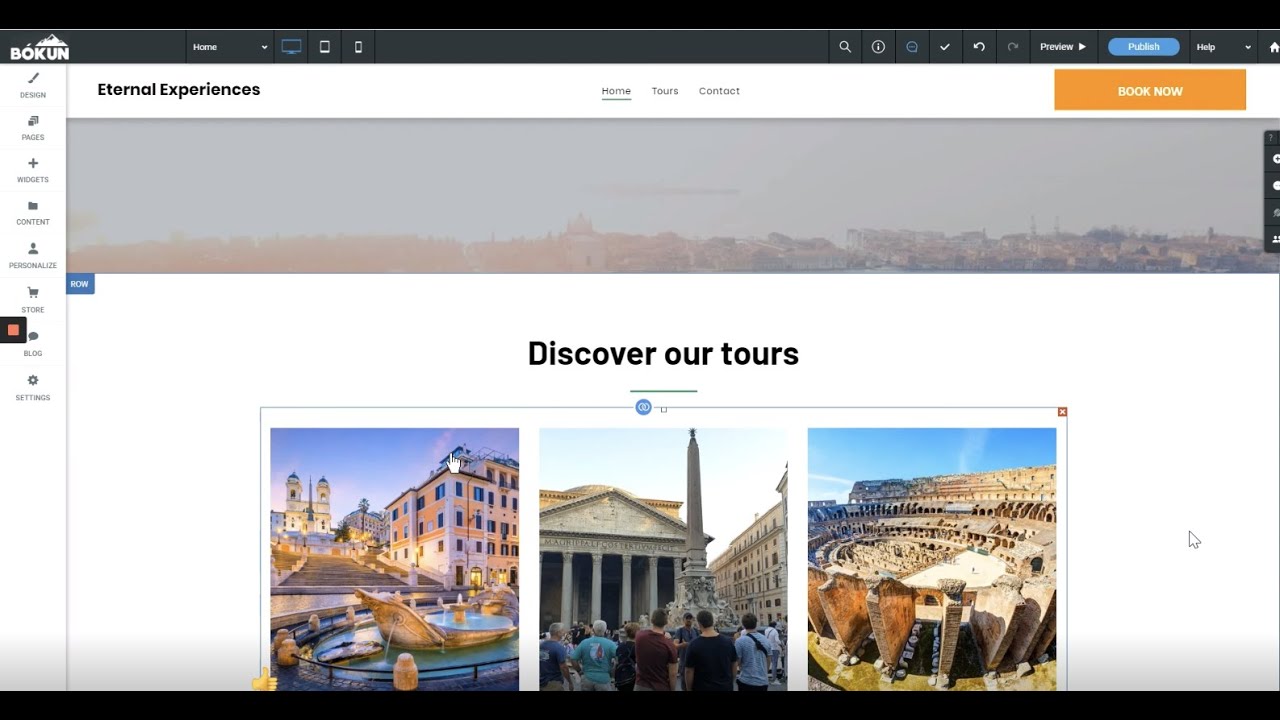Click the Bokun logo
1280x720 pixels.
coord(40,48)
